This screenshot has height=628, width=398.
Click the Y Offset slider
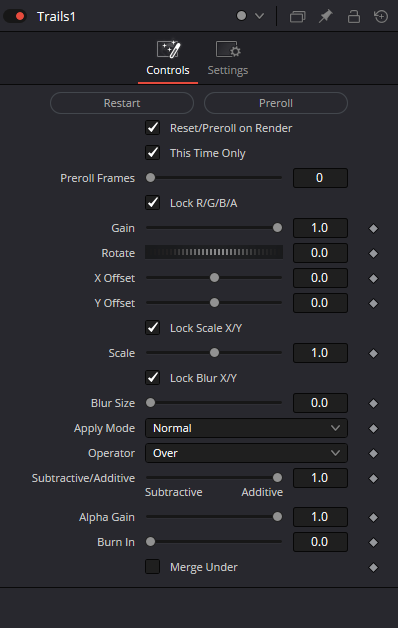coord(214,302)
